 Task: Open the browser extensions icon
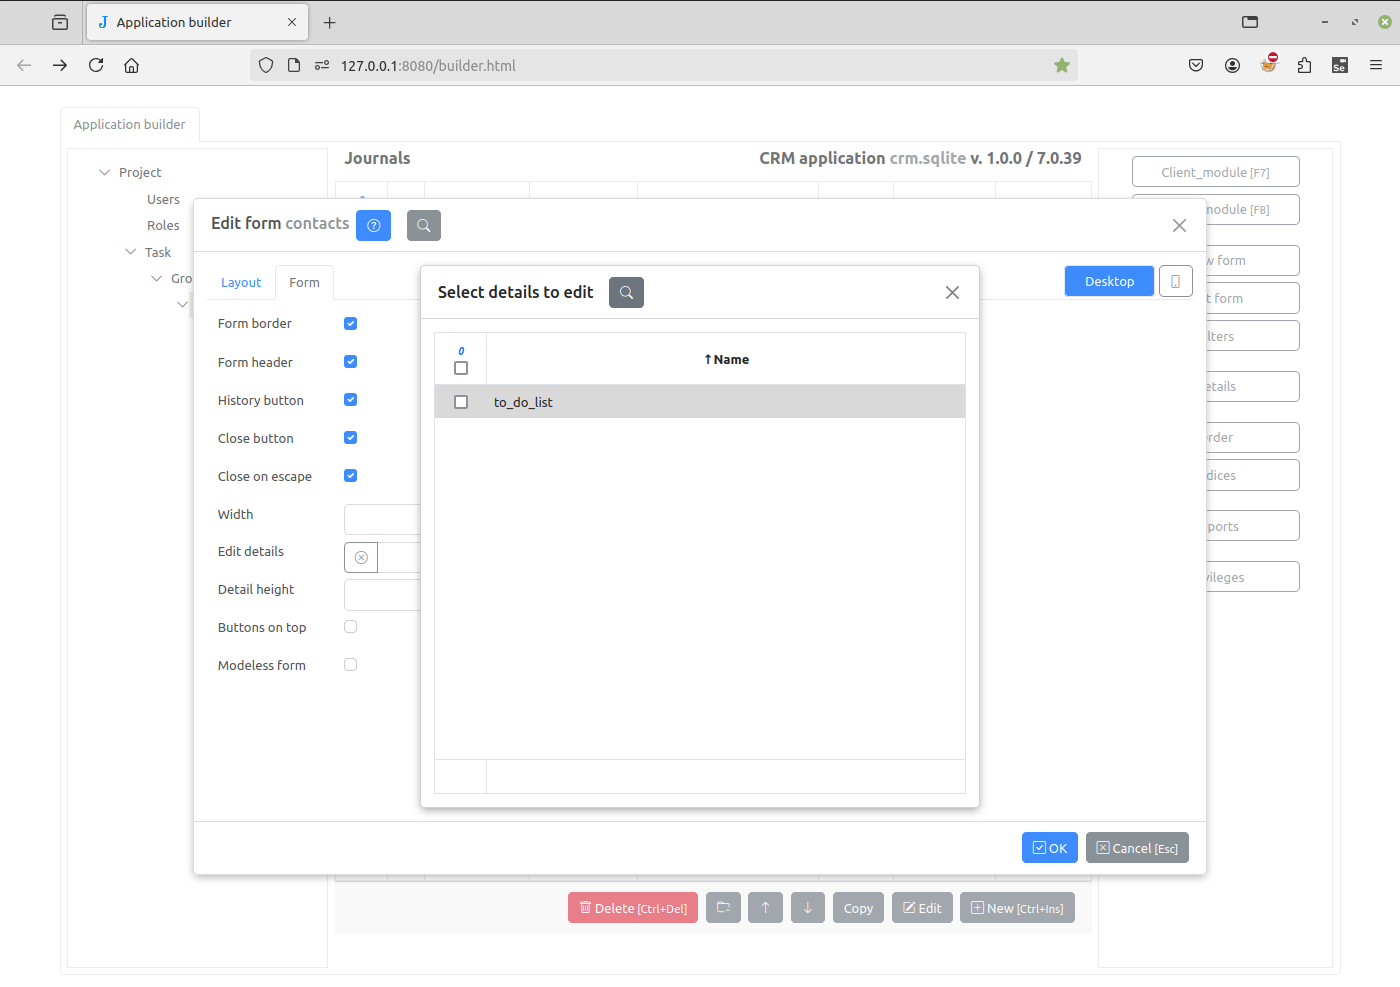point(1304,65)
